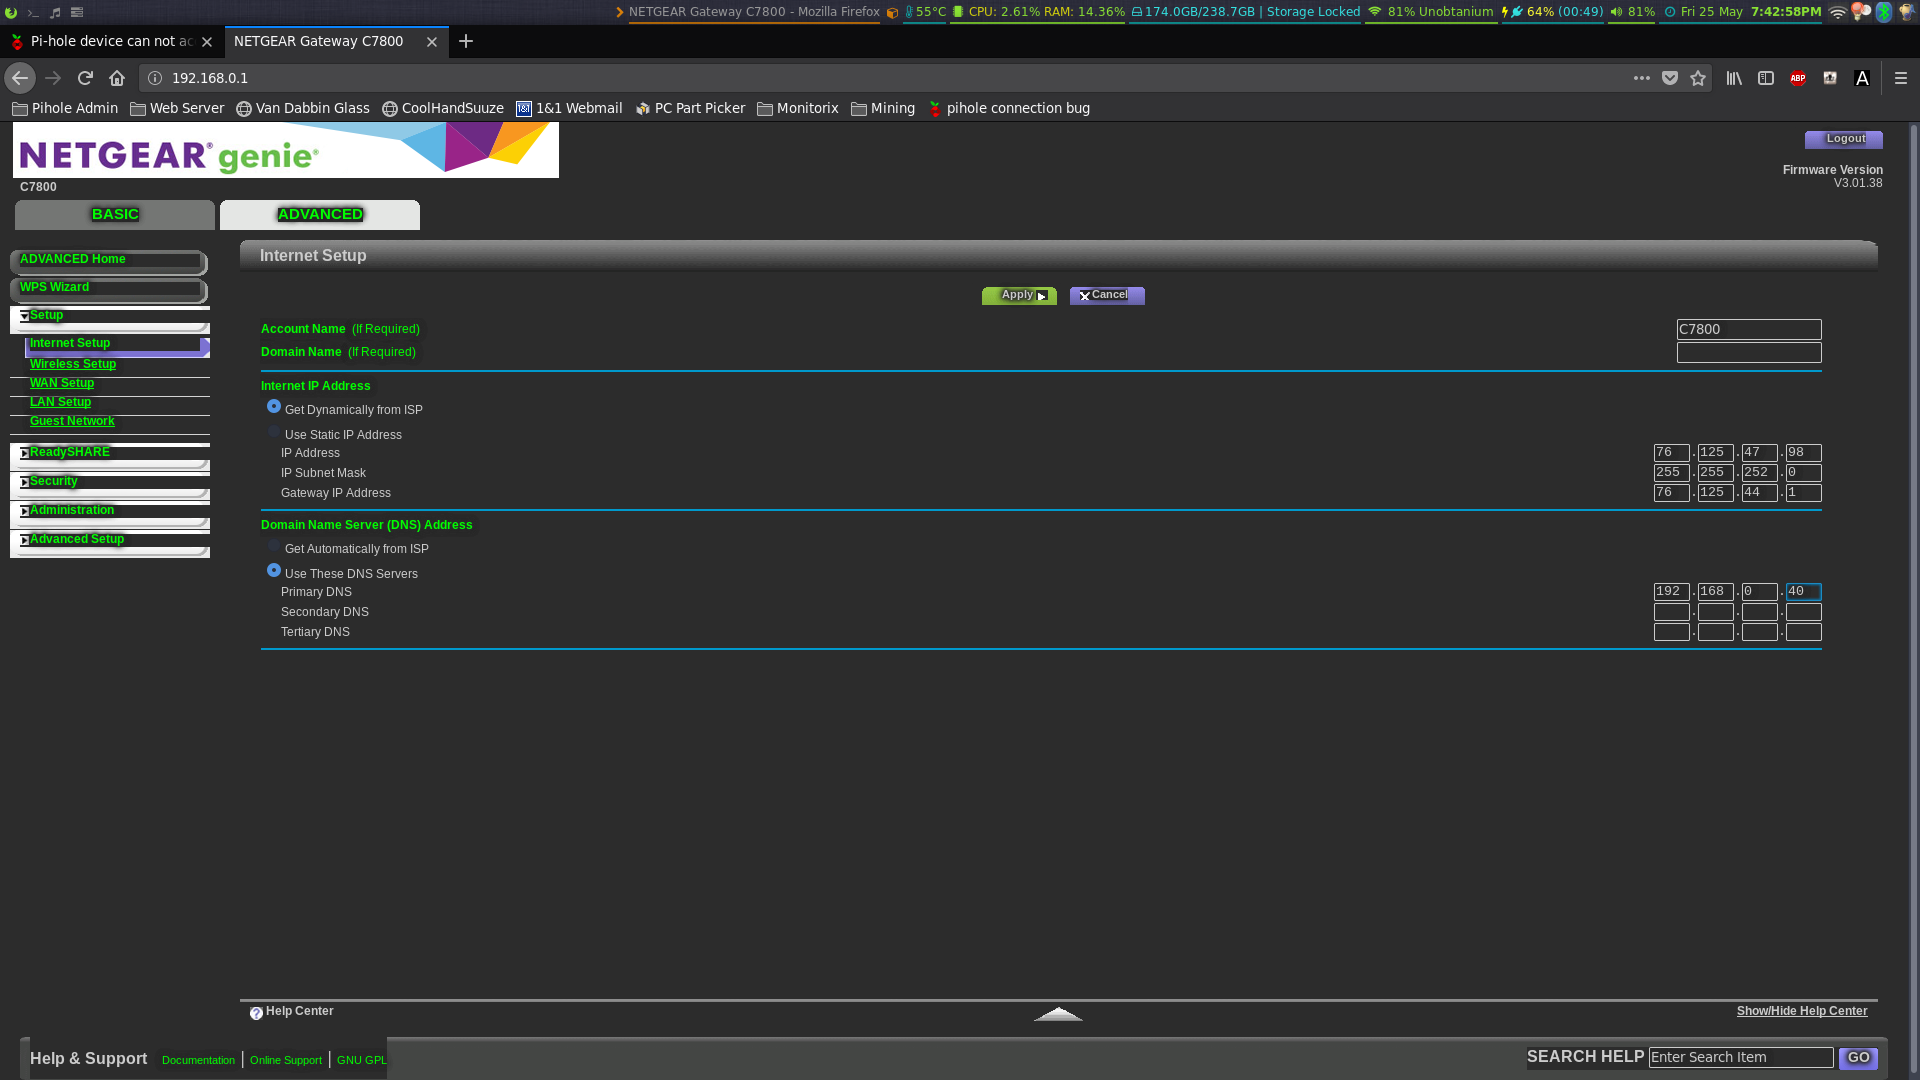This screenshot has width=1920, height=1080.
Task: Switch to the BASIC tab
Action: (115, 214)
